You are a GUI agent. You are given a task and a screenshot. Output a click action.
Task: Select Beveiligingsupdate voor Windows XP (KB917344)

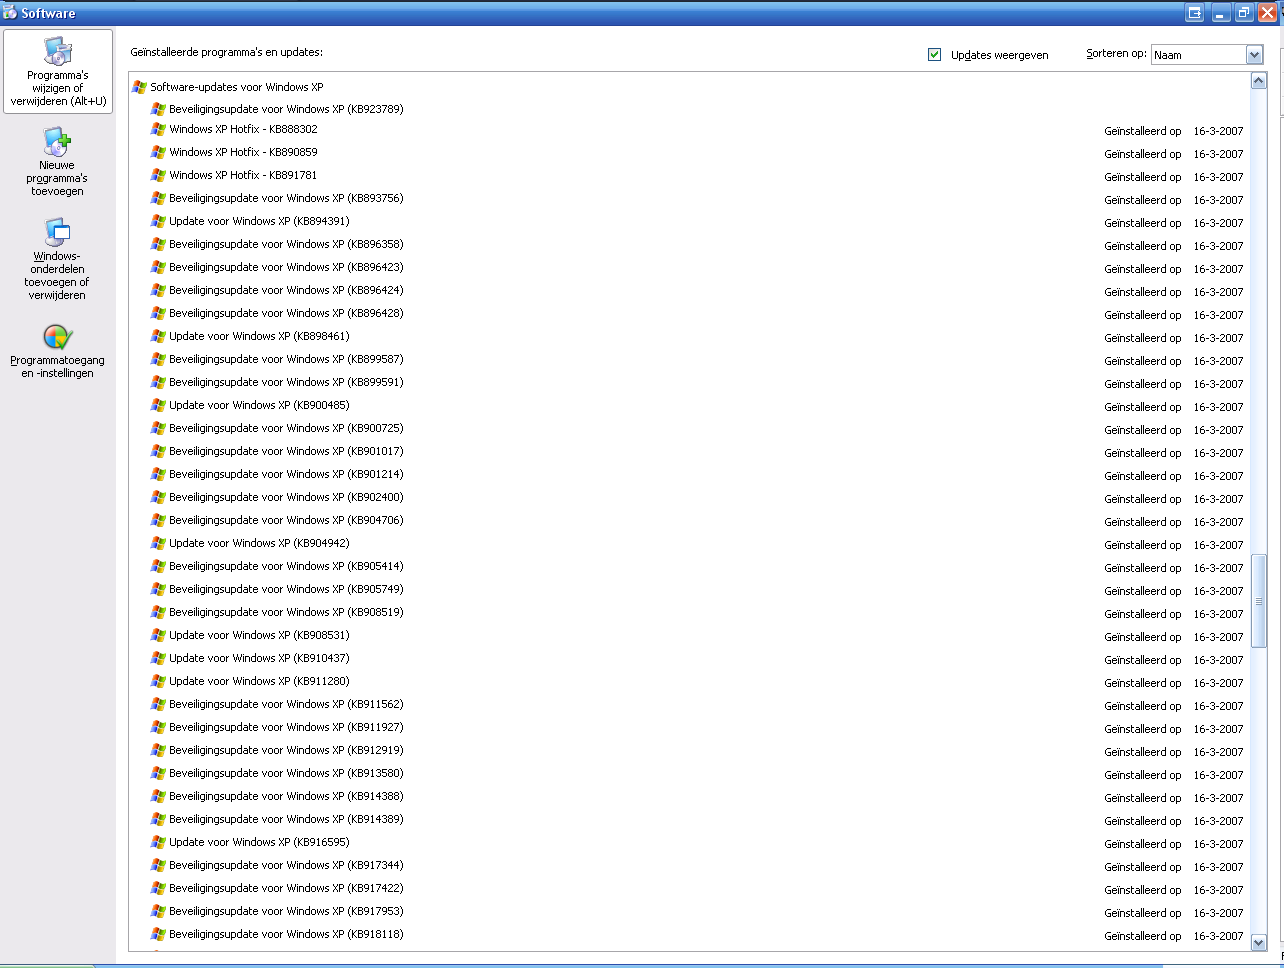tap(286, 865)
